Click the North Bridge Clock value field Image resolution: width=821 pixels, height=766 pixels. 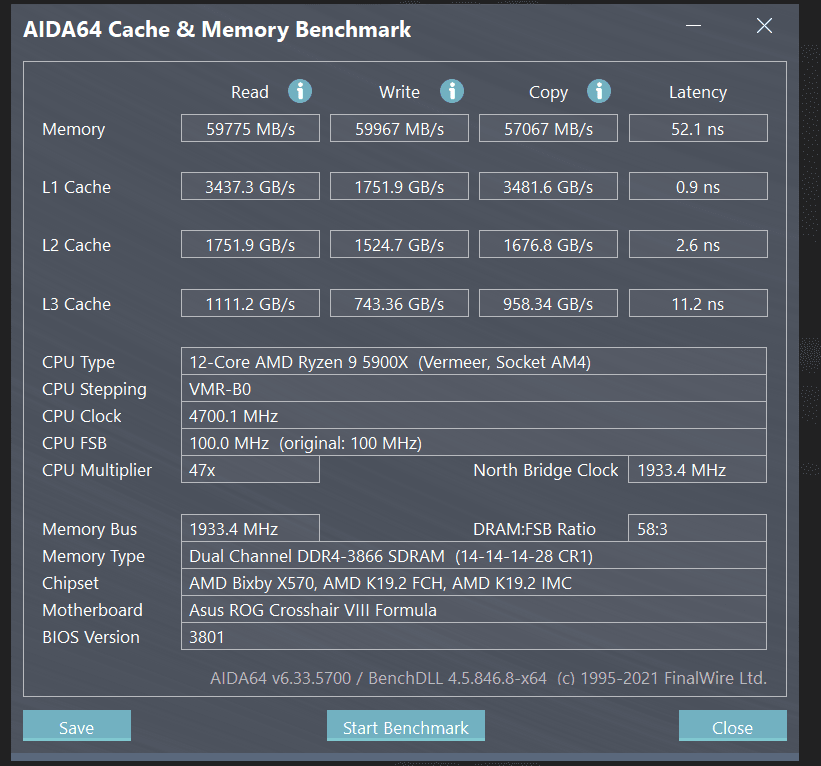tap(697, 470)
